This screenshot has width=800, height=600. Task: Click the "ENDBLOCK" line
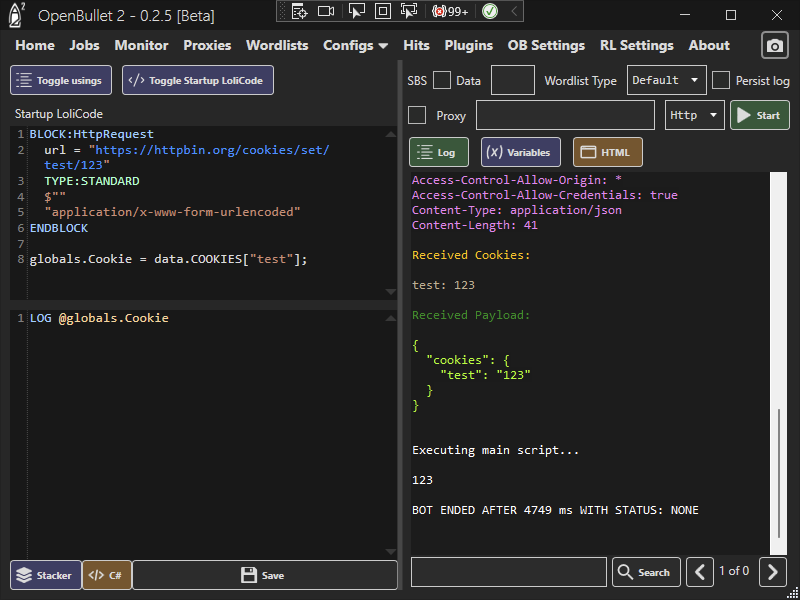[x=59, y=228]
